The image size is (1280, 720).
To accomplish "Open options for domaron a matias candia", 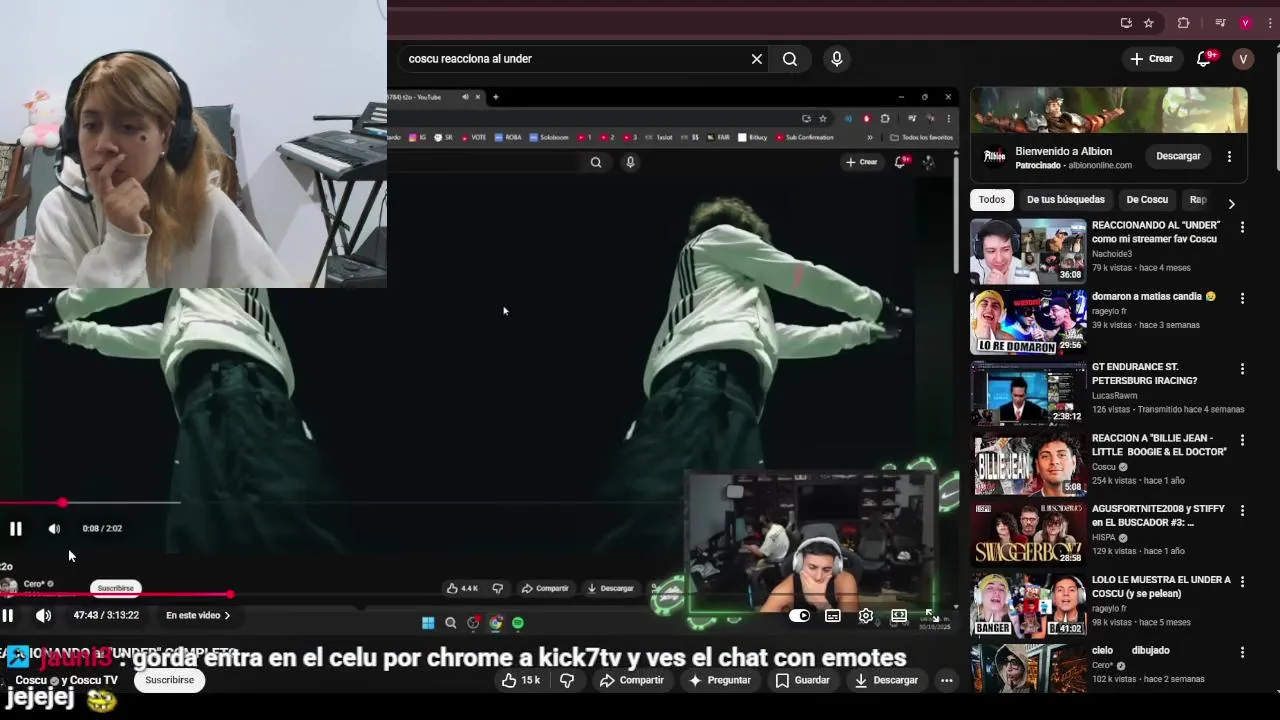I will click(1242, 298).
